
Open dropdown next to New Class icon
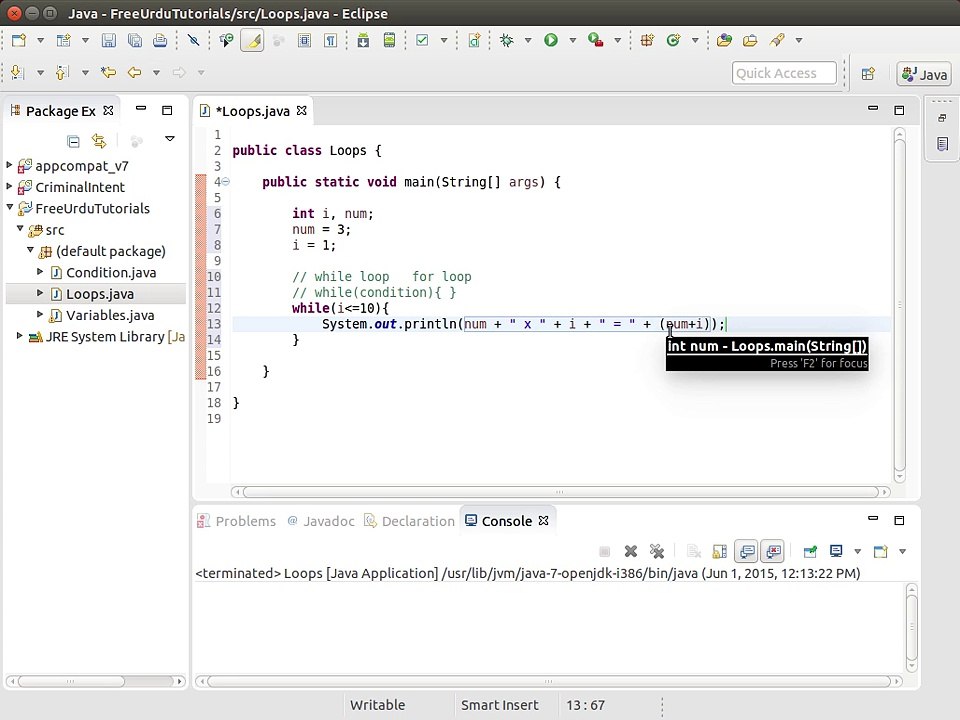695,40
